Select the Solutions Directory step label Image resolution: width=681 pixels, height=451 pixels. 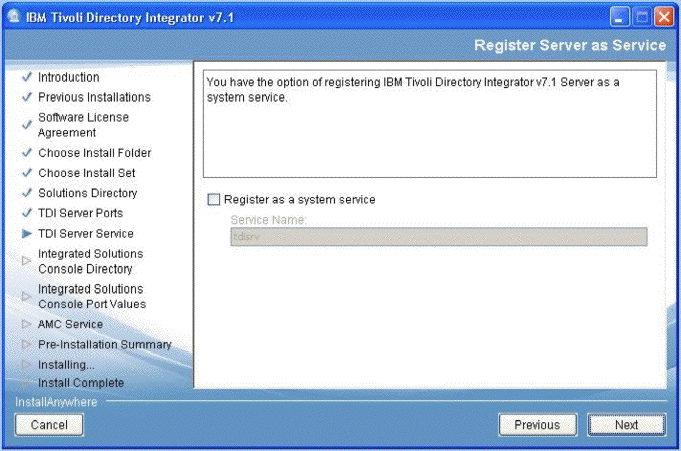point(88,193)
